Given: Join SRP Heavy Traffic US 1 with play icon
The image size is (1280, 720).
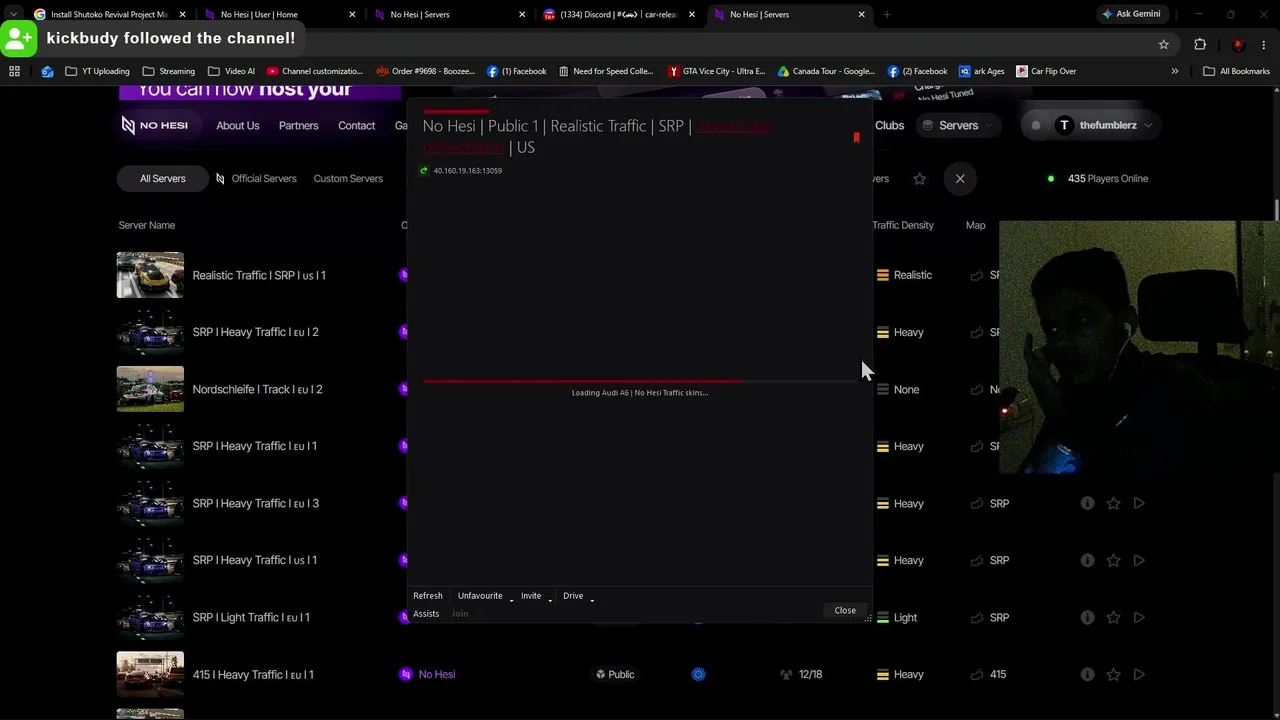Looking at the screenshot, I should [x=1139, y=560].
